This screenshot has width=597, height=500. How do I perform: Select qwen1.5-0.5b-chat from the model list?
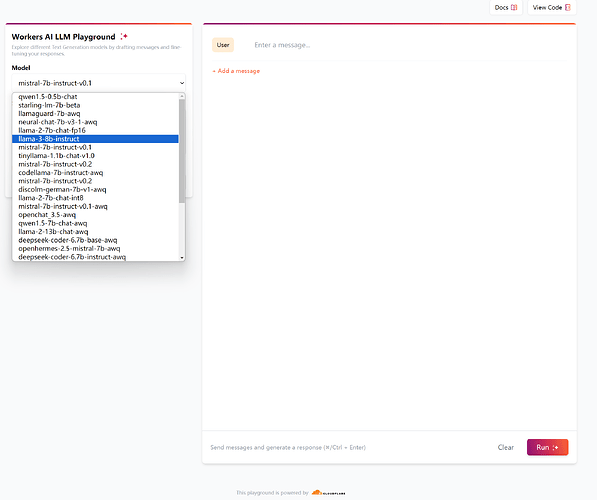click(95, 97)
